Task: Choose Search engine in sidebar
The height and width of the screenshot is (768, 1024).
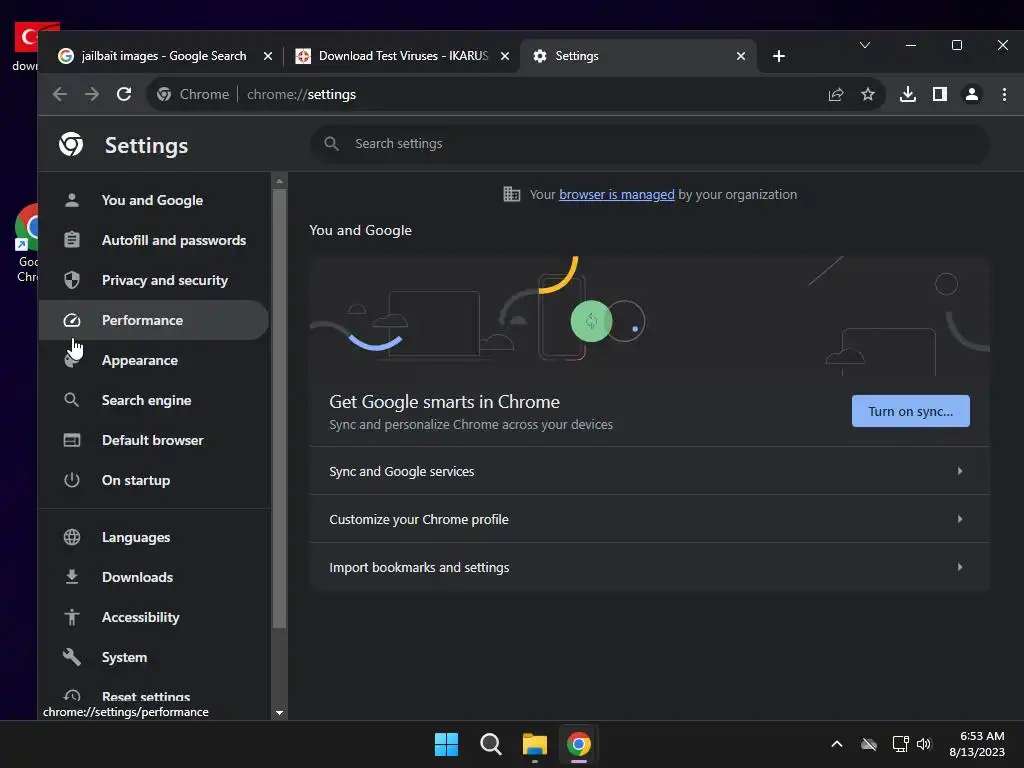Action: click(153, 400)
